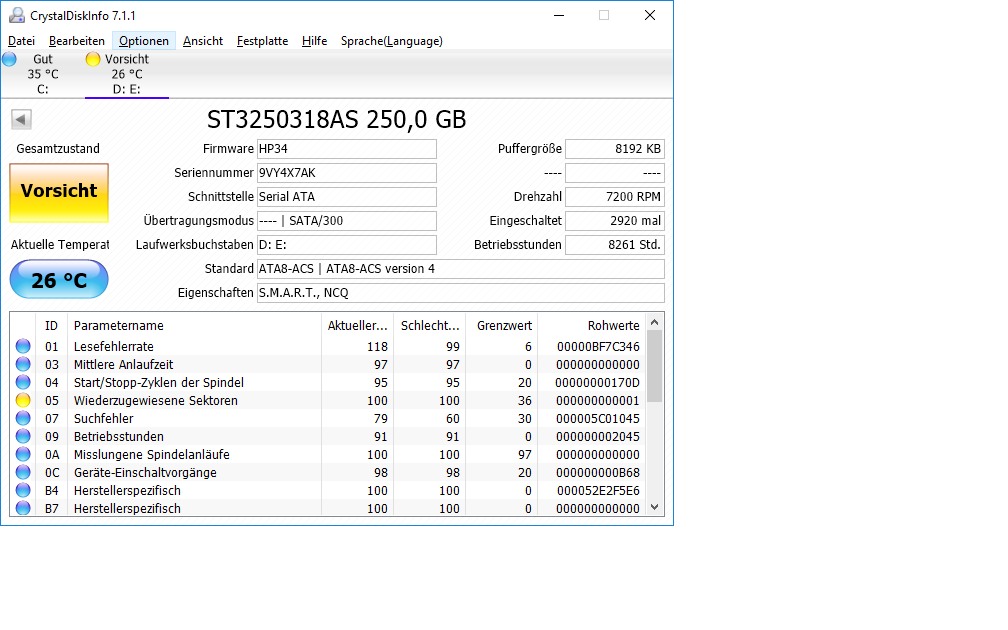Click the S.M.A.R.T. list scrollbar thumb

[x=654, y=366]
